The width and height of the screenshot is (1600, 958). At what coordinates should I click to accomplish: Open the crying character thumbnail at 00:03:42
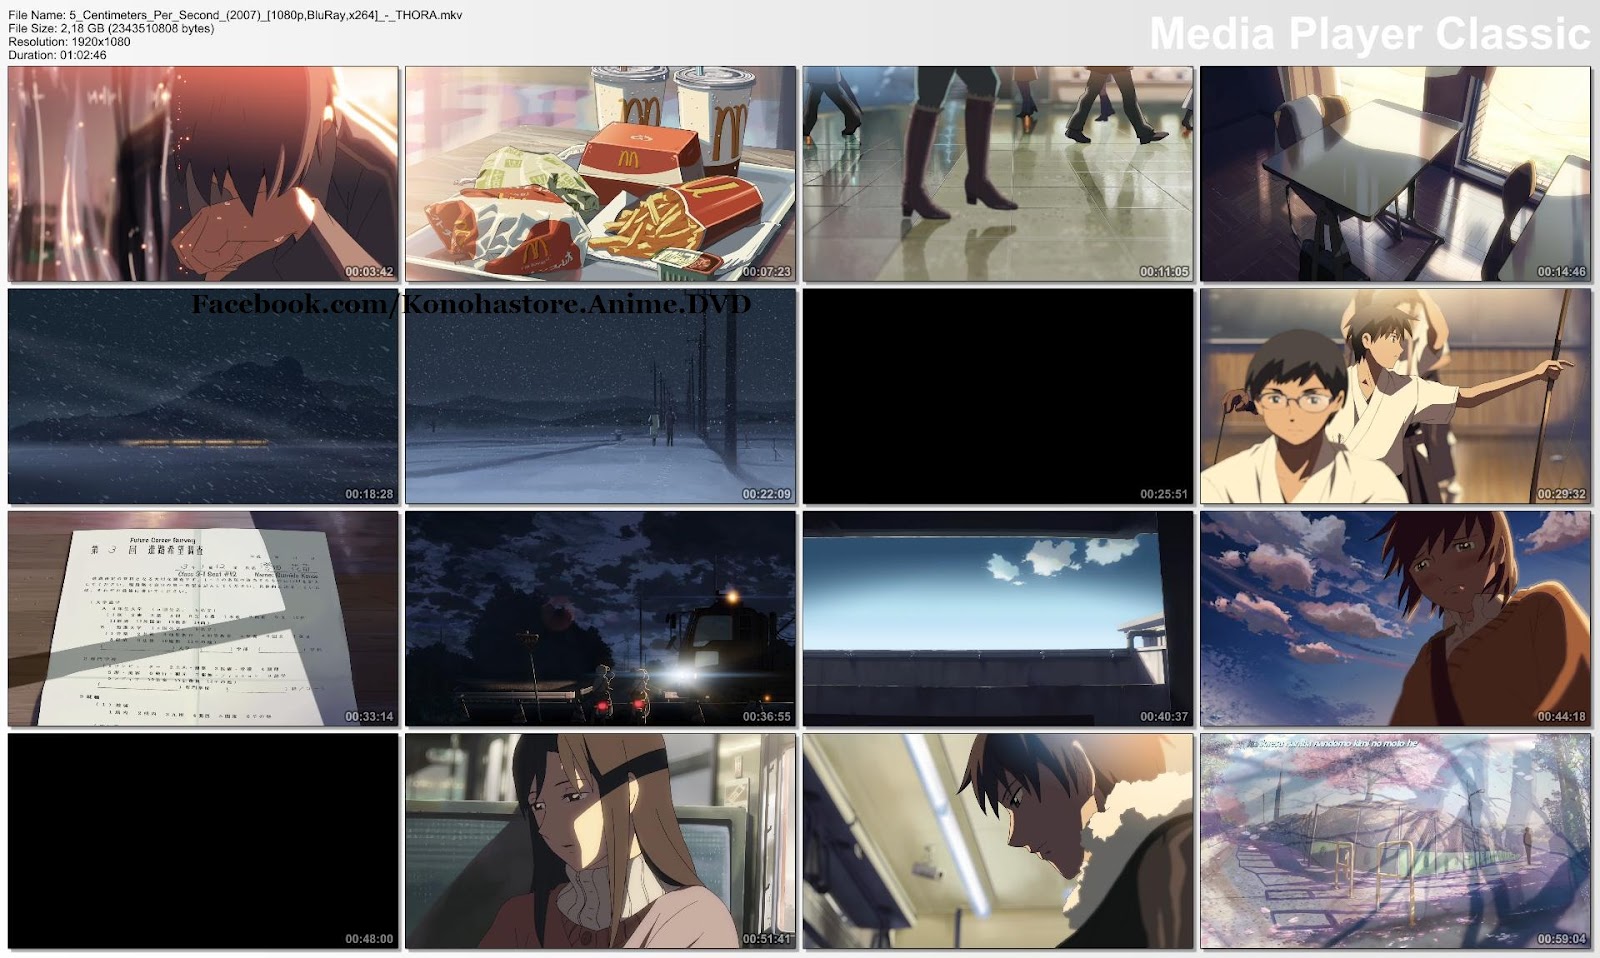203,174
